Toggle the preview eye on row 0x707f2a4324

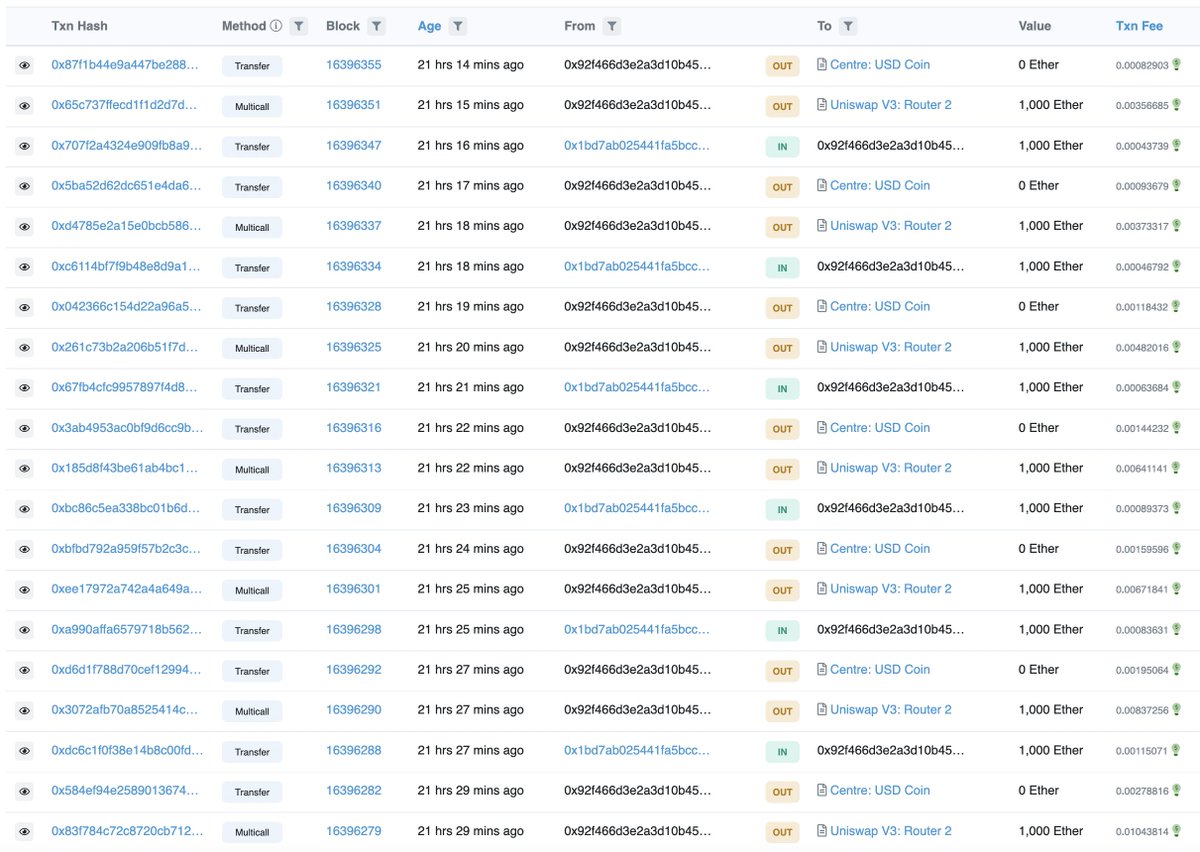tap(24, 146)
